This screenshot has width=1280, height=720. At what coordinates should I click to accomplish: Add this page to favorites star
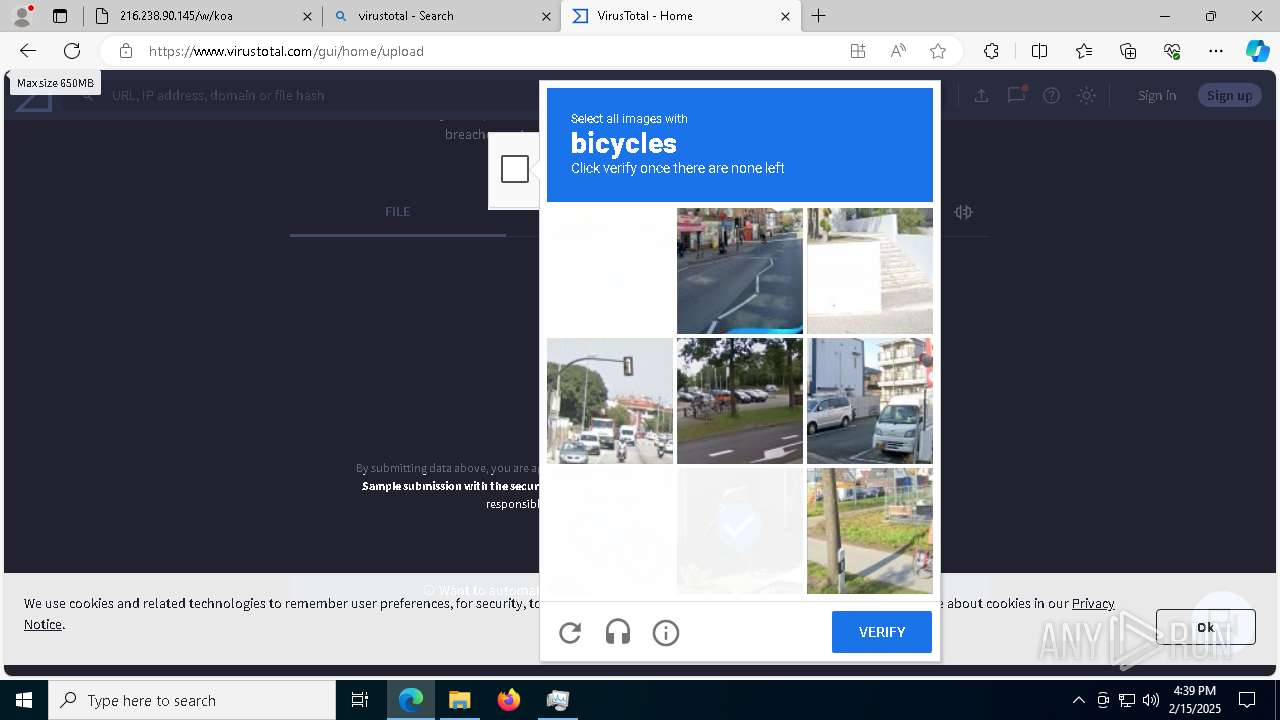click(938, 51)
